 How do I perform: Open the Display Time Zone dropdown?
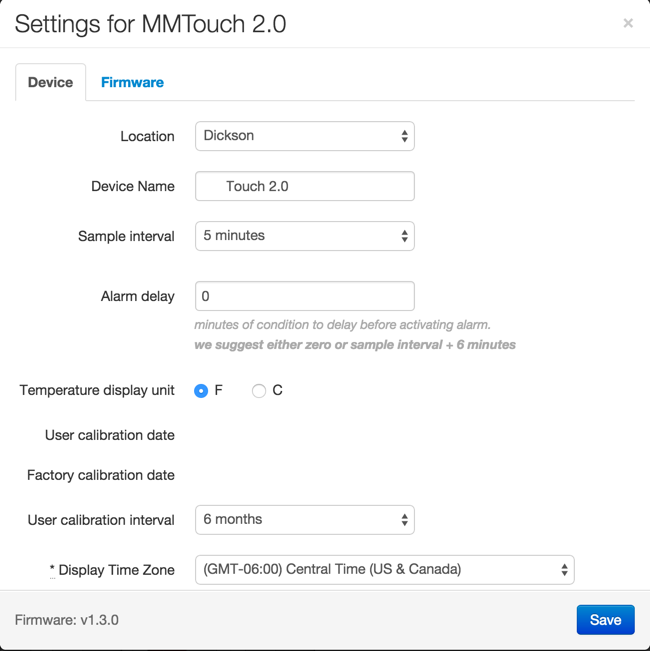pyautogui.click(x=385, y=570)
